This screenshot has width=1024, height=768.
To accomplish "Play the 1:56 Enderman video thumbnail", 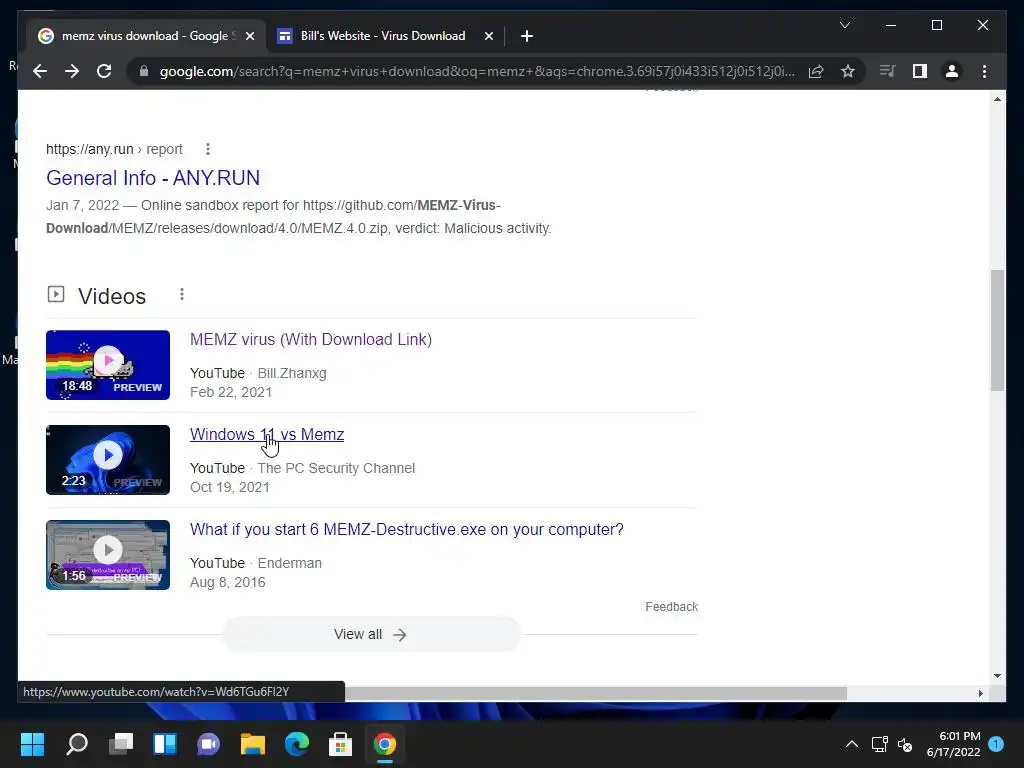I will click(108, 555).
